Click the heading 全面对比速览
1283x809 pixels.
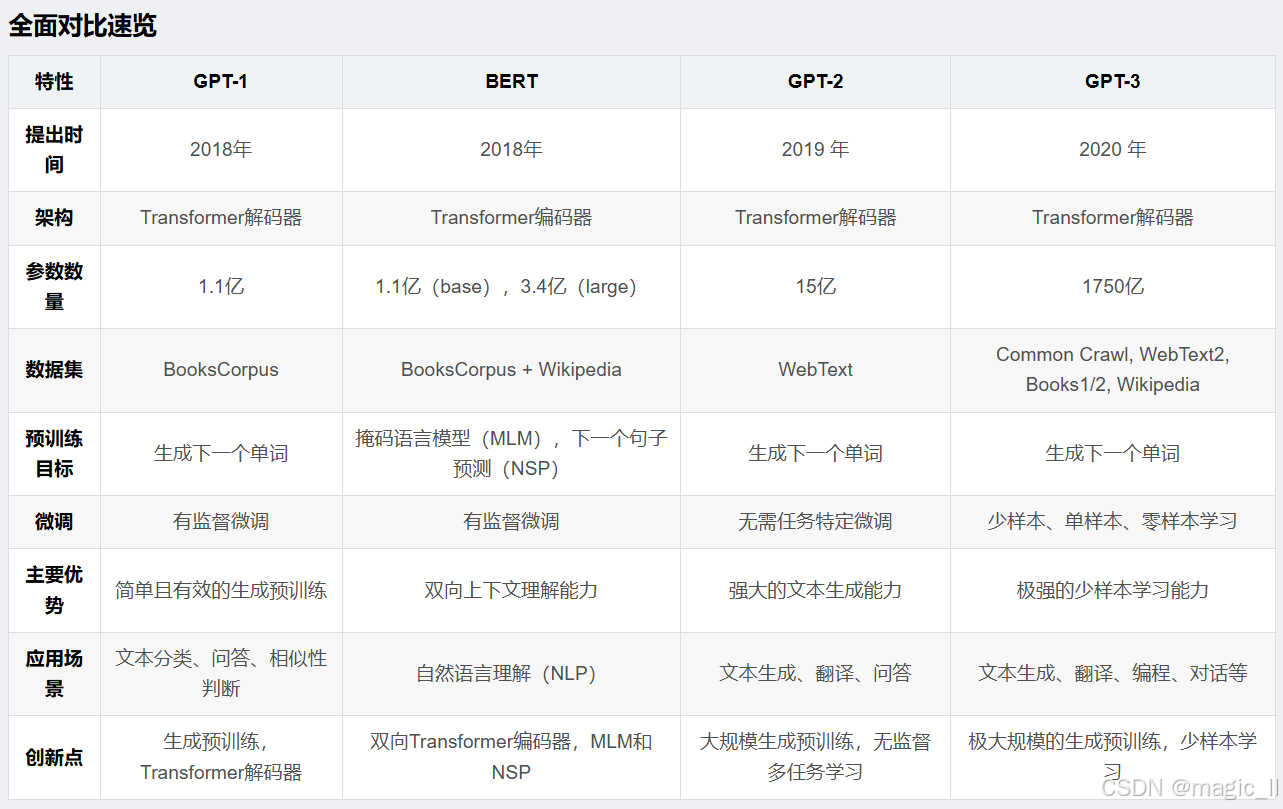pos(83,26)
